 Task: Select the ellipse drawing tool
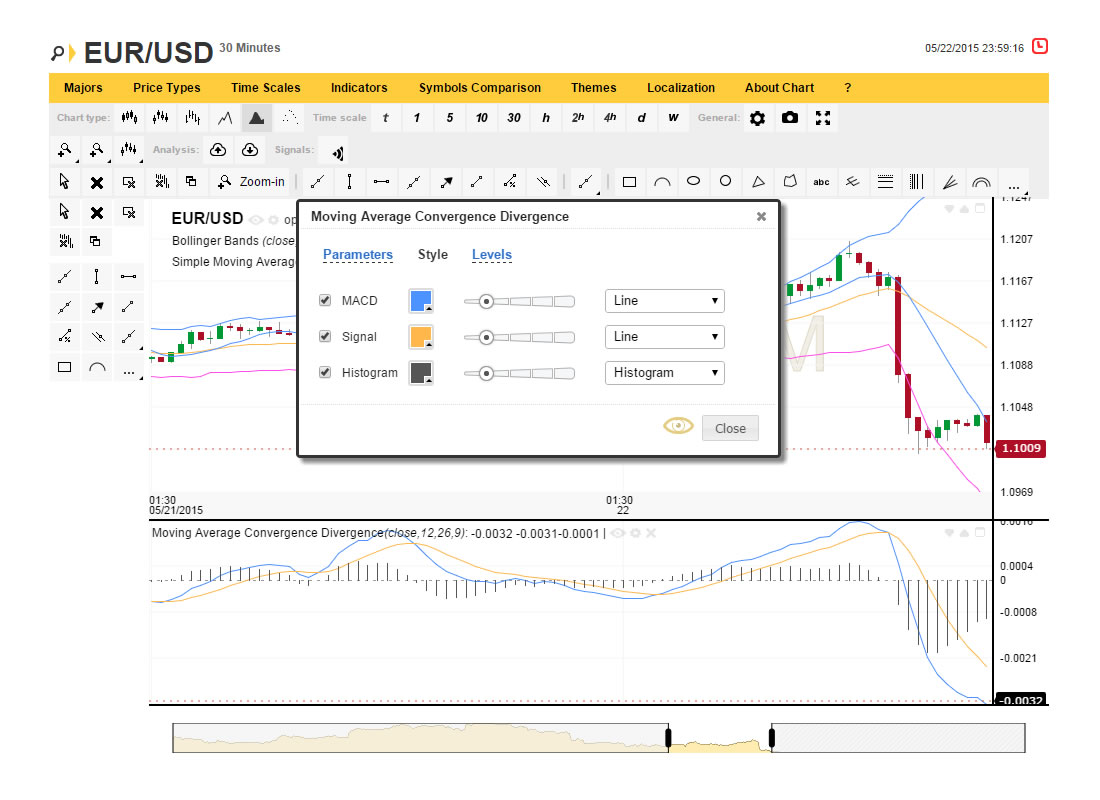(693, 182)
